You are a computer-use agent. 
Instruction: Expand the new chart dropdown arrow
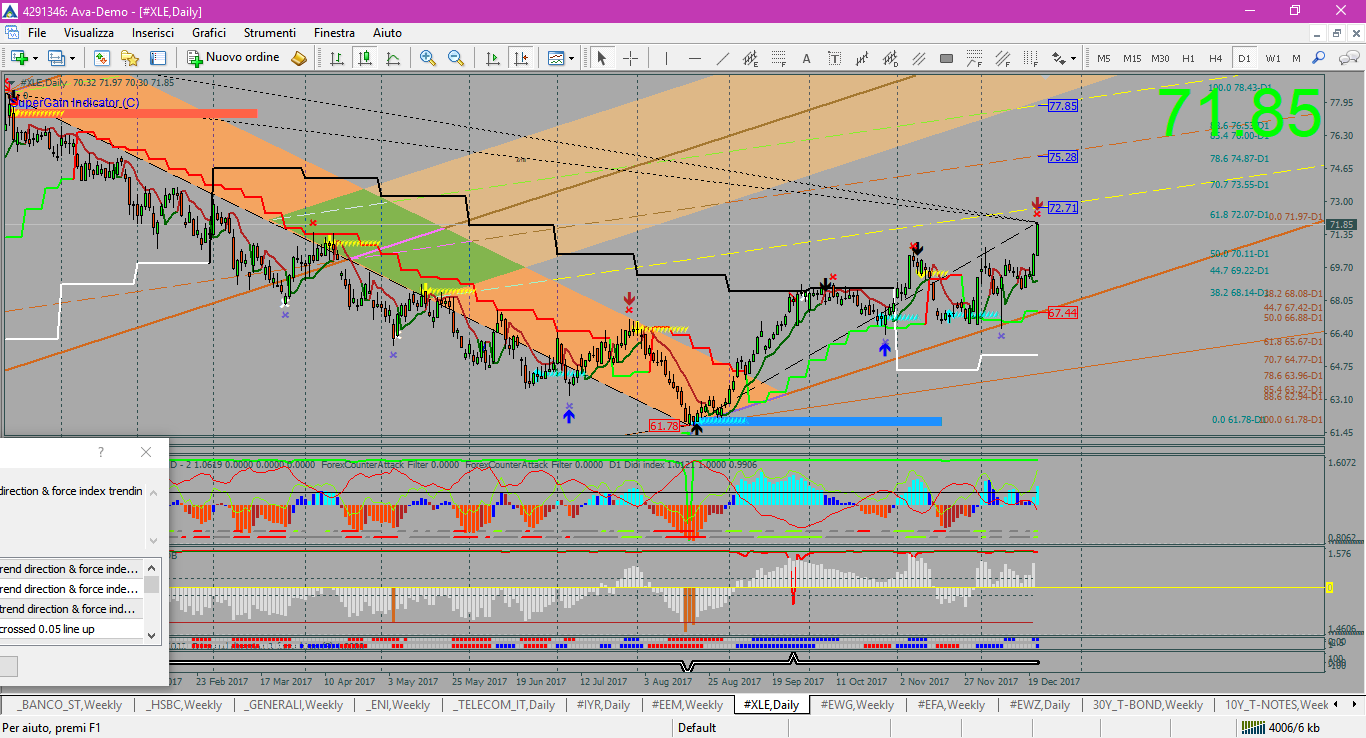(x=36, y=58)
